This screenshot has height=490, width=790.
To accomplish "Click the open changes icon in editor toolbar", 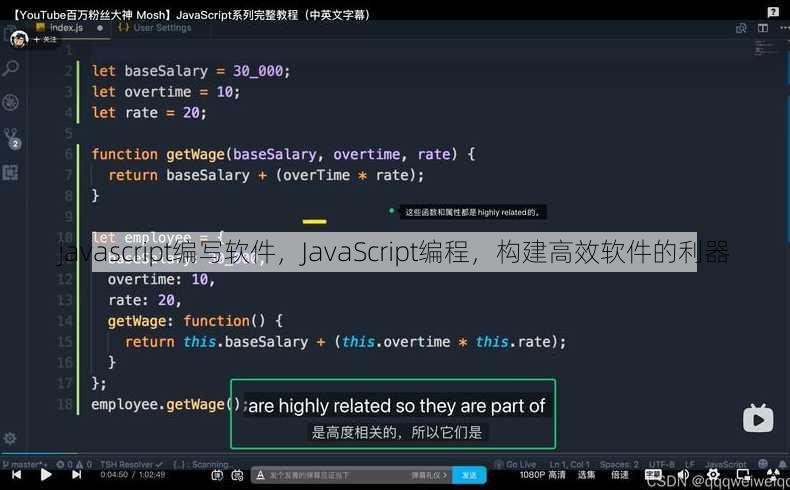I will (x=741, y=28).
